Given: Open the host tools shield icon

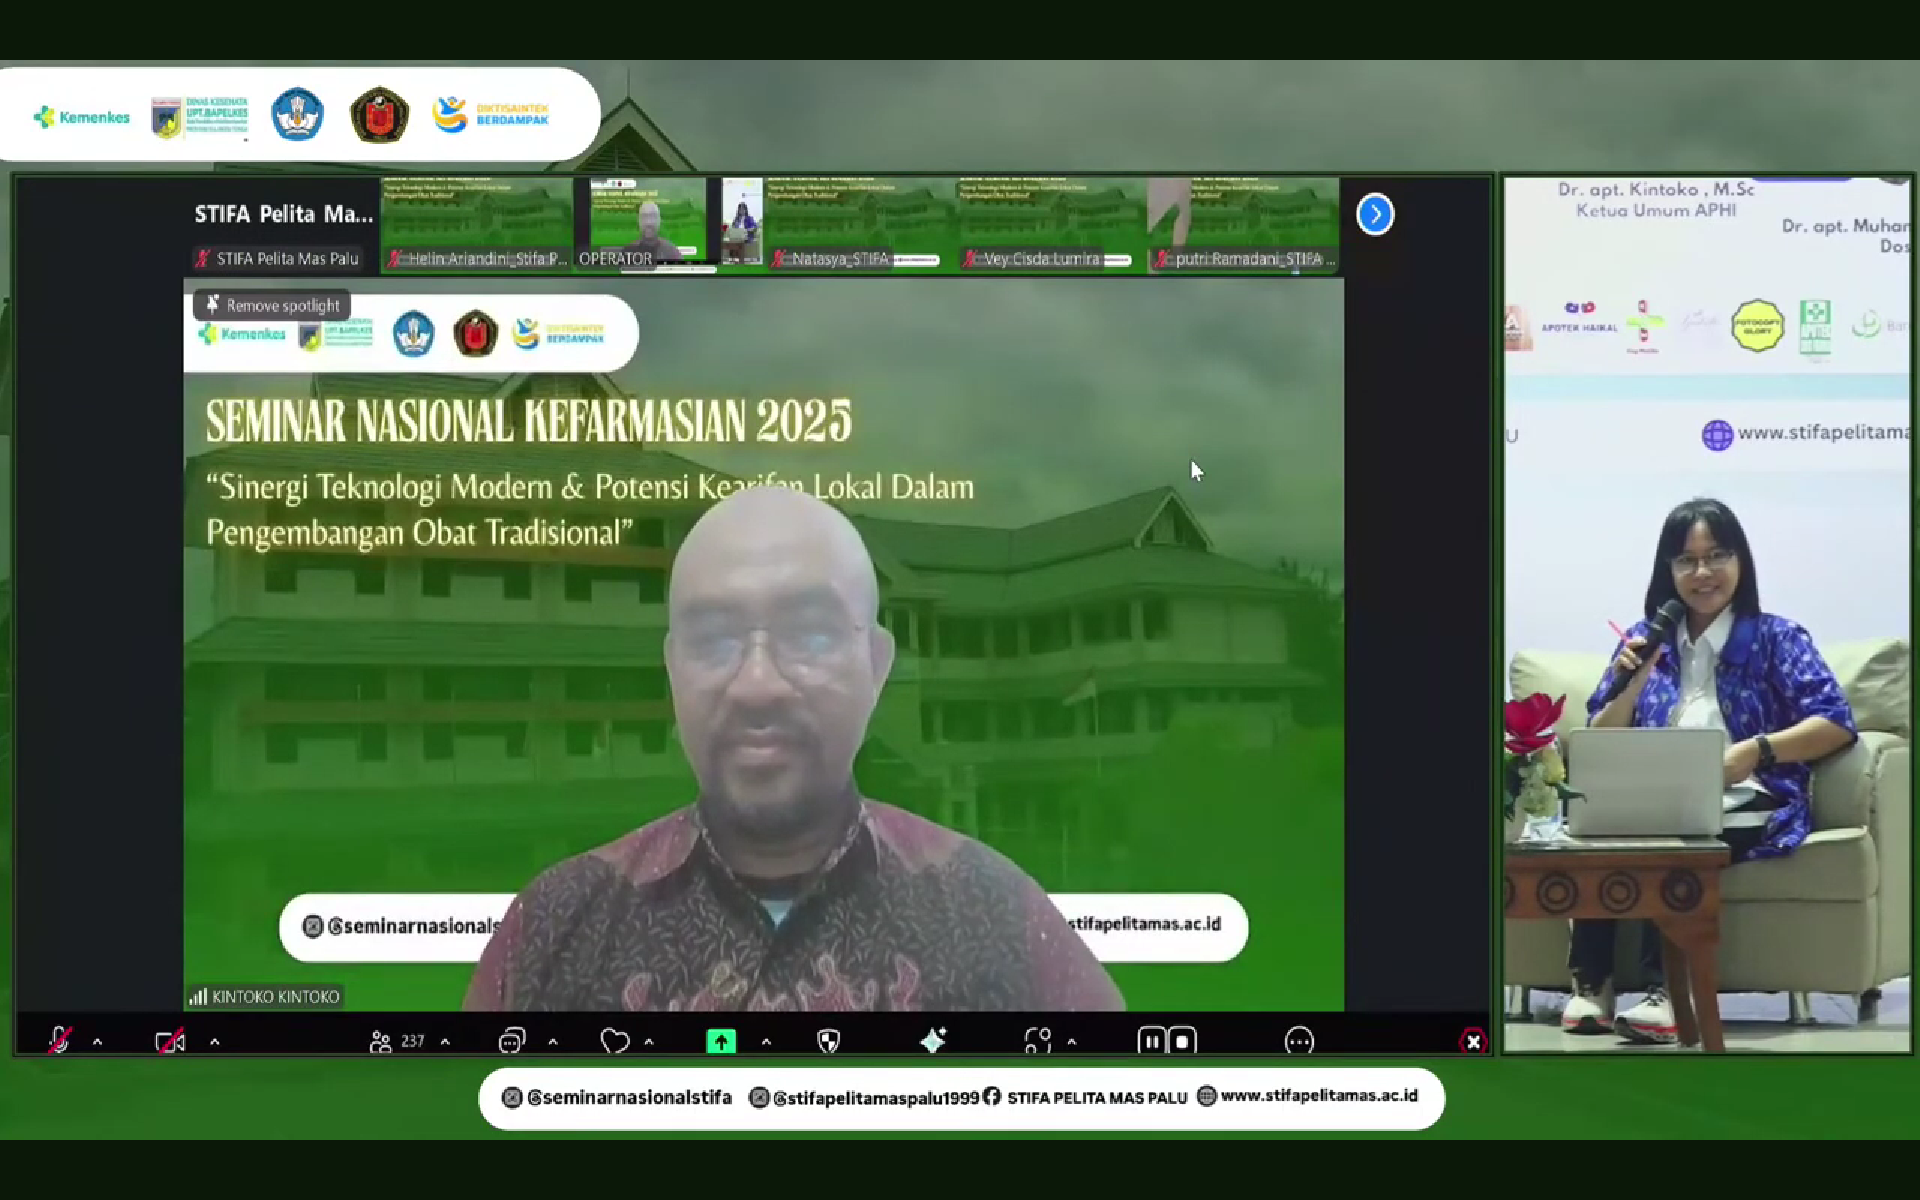Looking at the screenshot, I should click(x=828, y=1041).
